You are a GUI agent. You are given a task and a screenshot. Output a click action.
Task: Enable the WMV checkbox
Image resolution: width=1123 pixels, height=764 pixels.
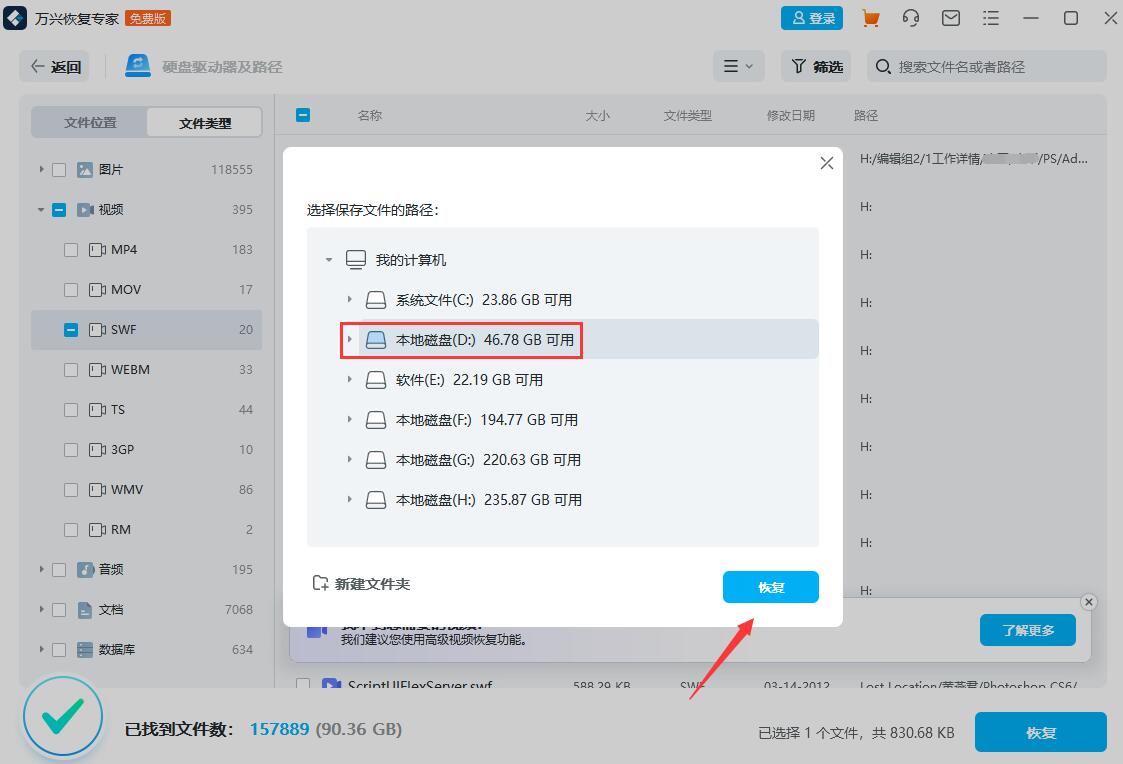pyautogui.click(x=71, y=489)
